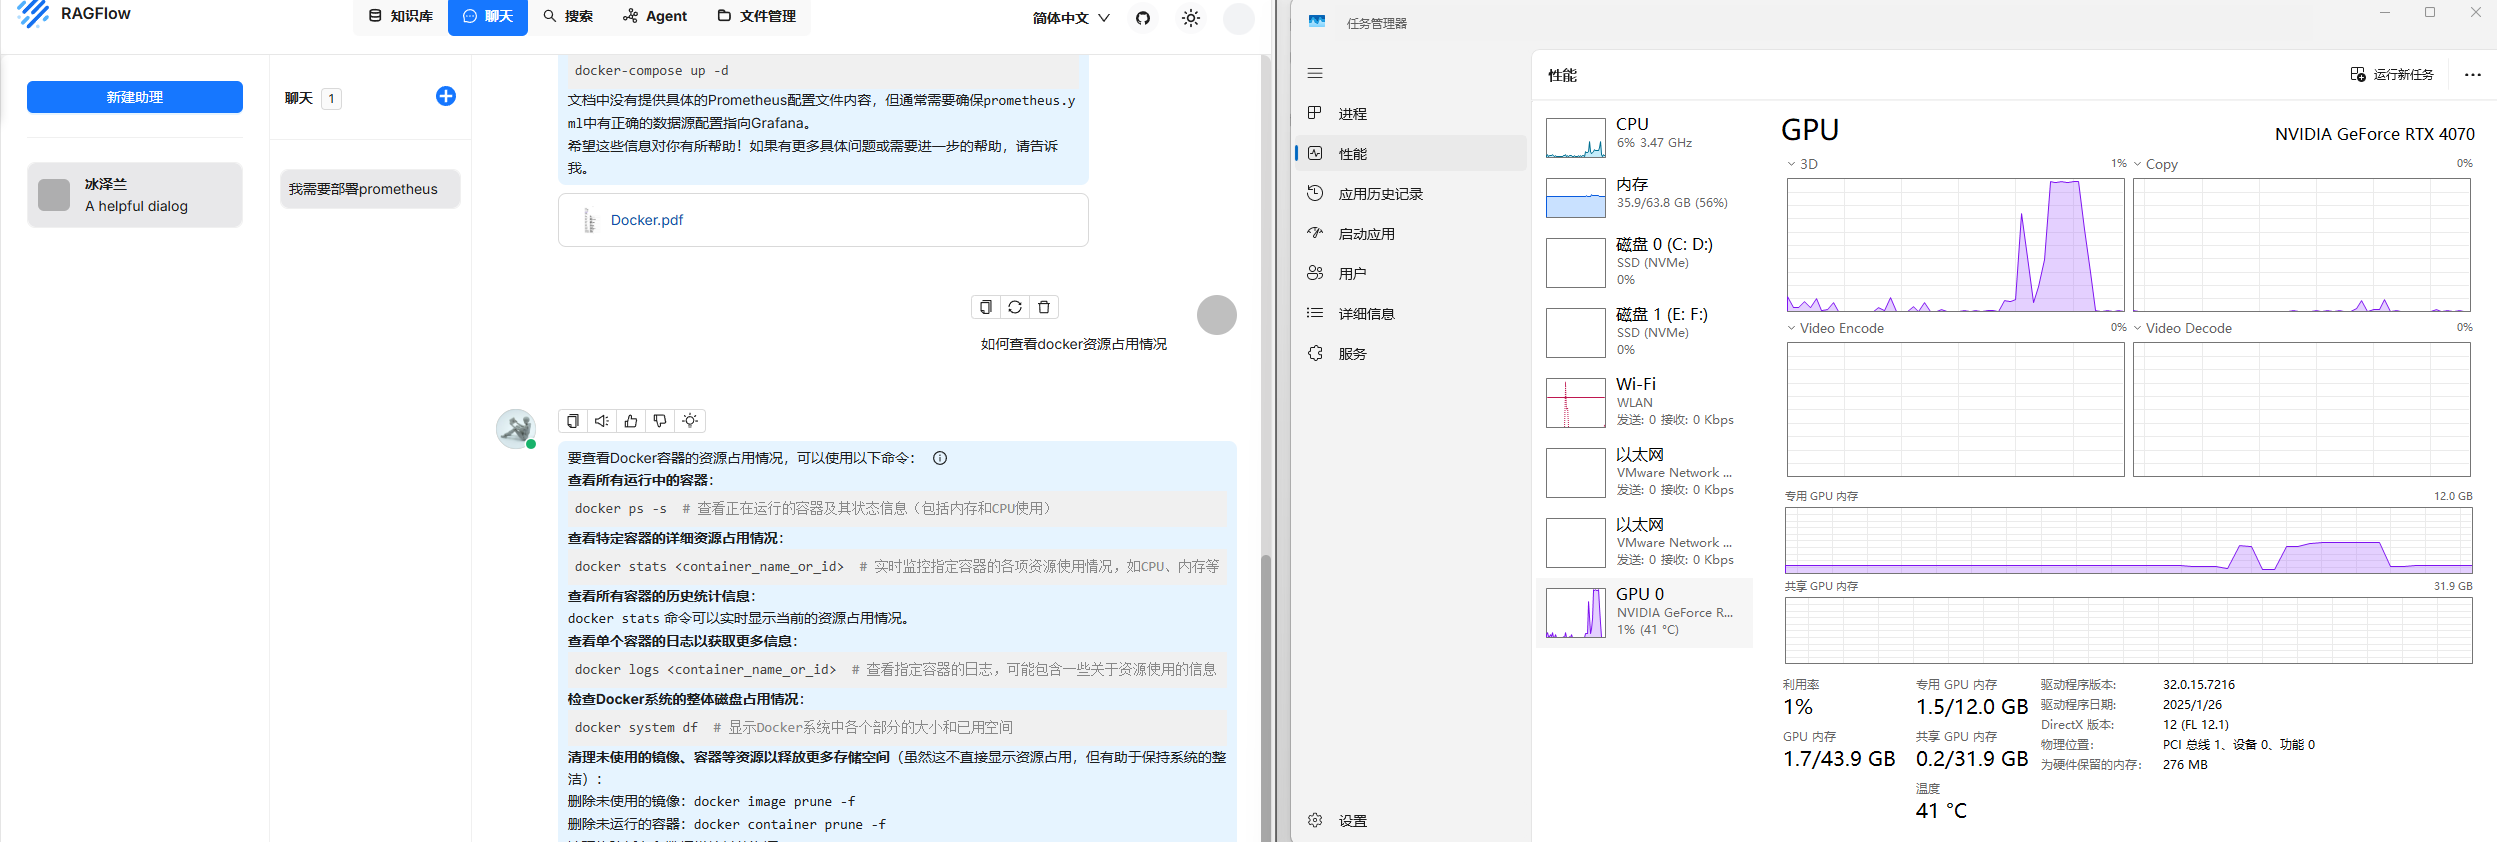
Task: Regenerate the response with refresh icon
Action: [x=1015, y=307]
